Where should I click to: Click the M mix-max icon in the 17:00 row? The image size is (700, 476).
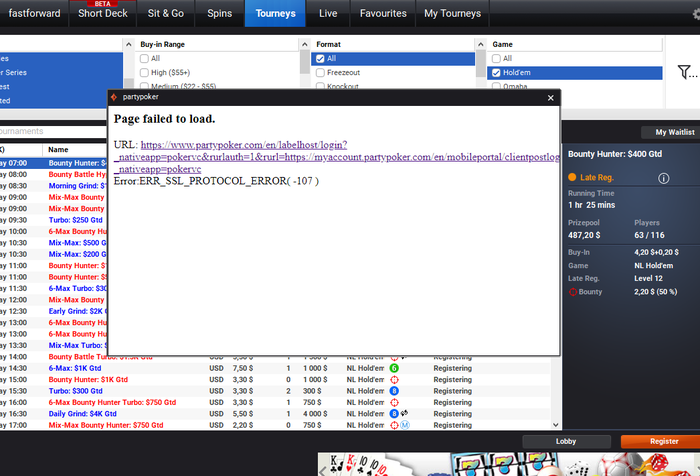coord(404,426)
